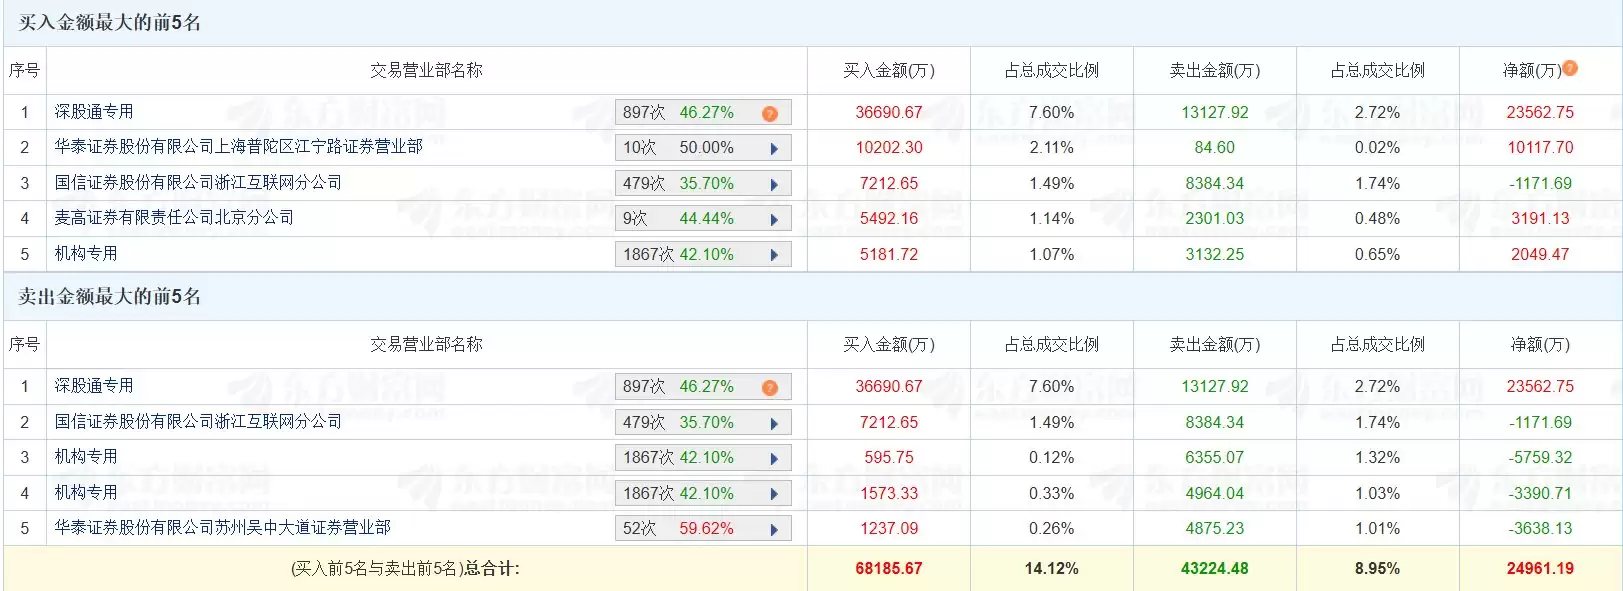Click the 买入金额最大的前5名 section title
This screenshot has height=591, width=1623.
110,23
